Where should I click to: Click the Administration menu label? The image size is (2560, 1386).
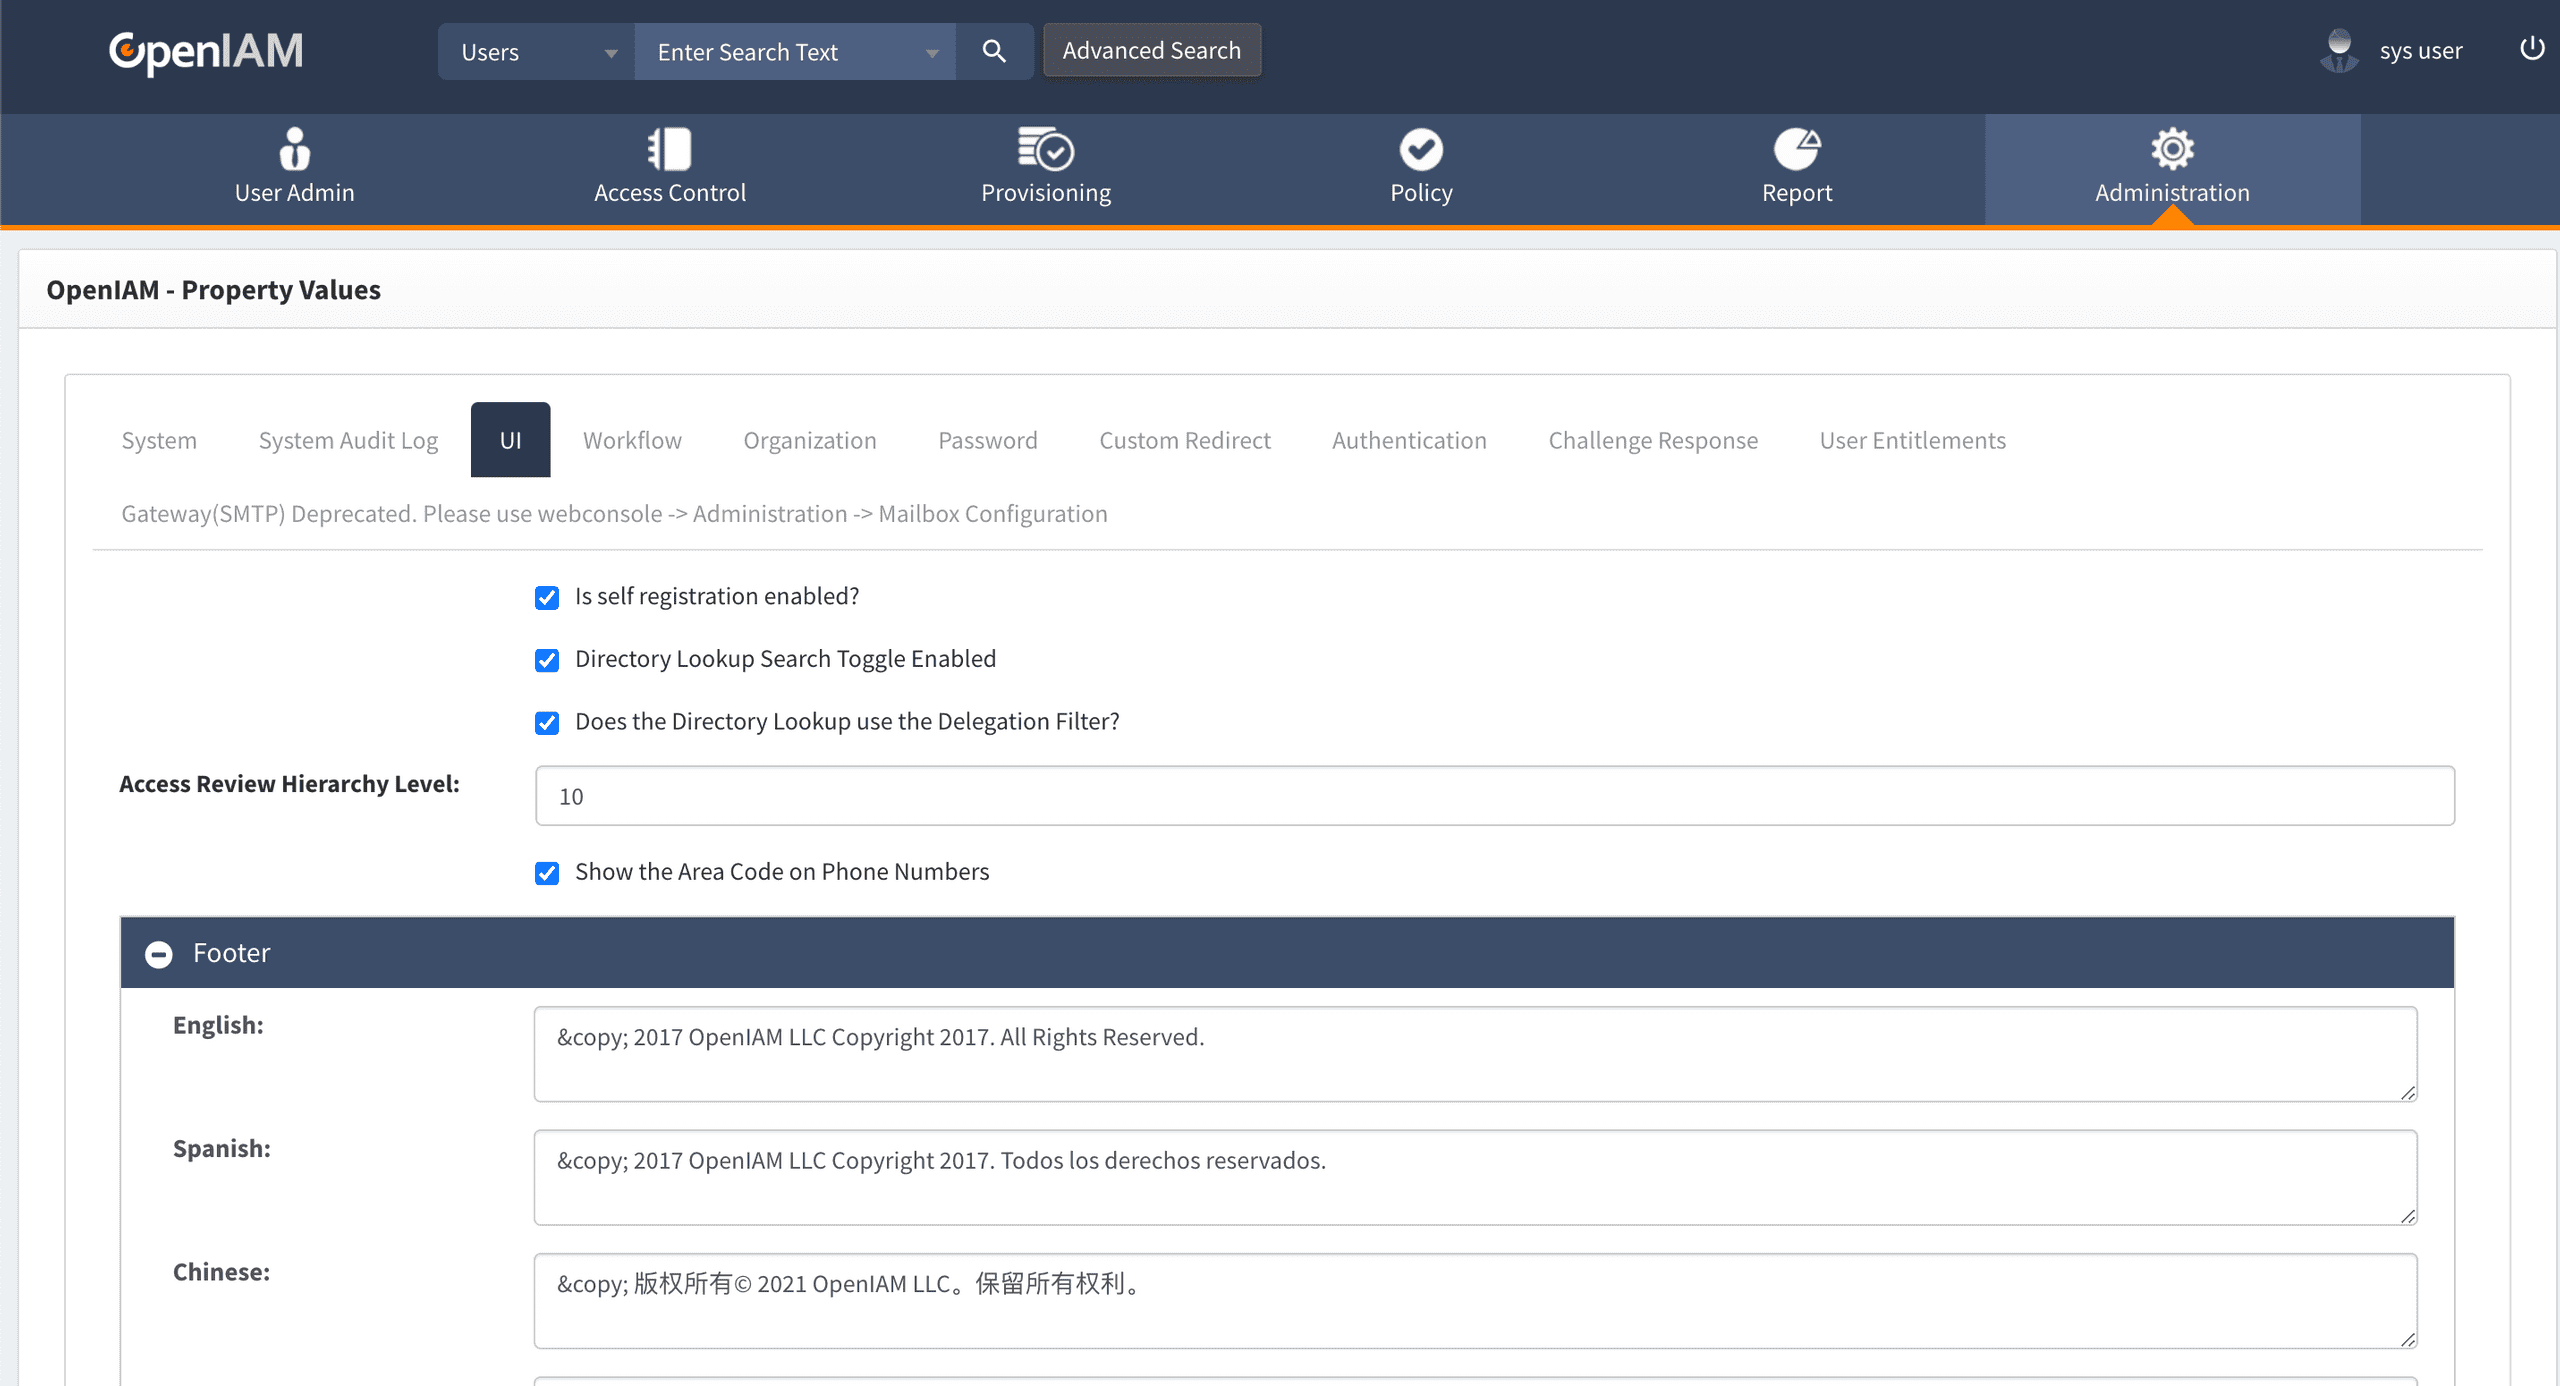[2172, 192]
